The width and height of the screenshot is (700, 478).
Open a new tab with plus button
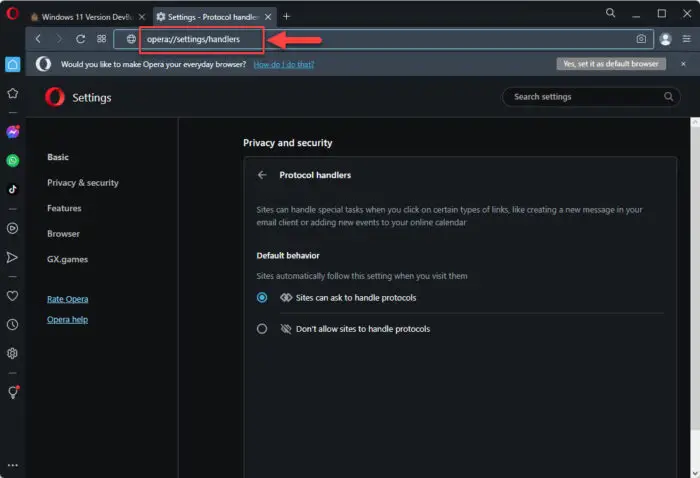point(287,17)
